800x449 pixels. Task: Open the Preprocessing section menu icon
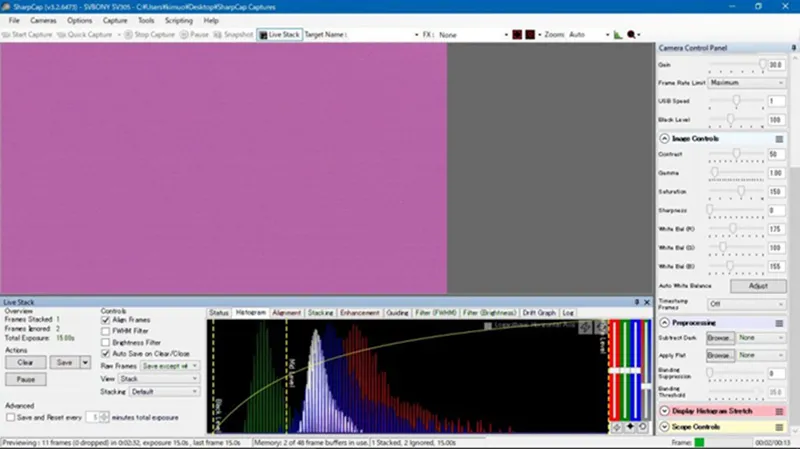click(x=779, y=323)
